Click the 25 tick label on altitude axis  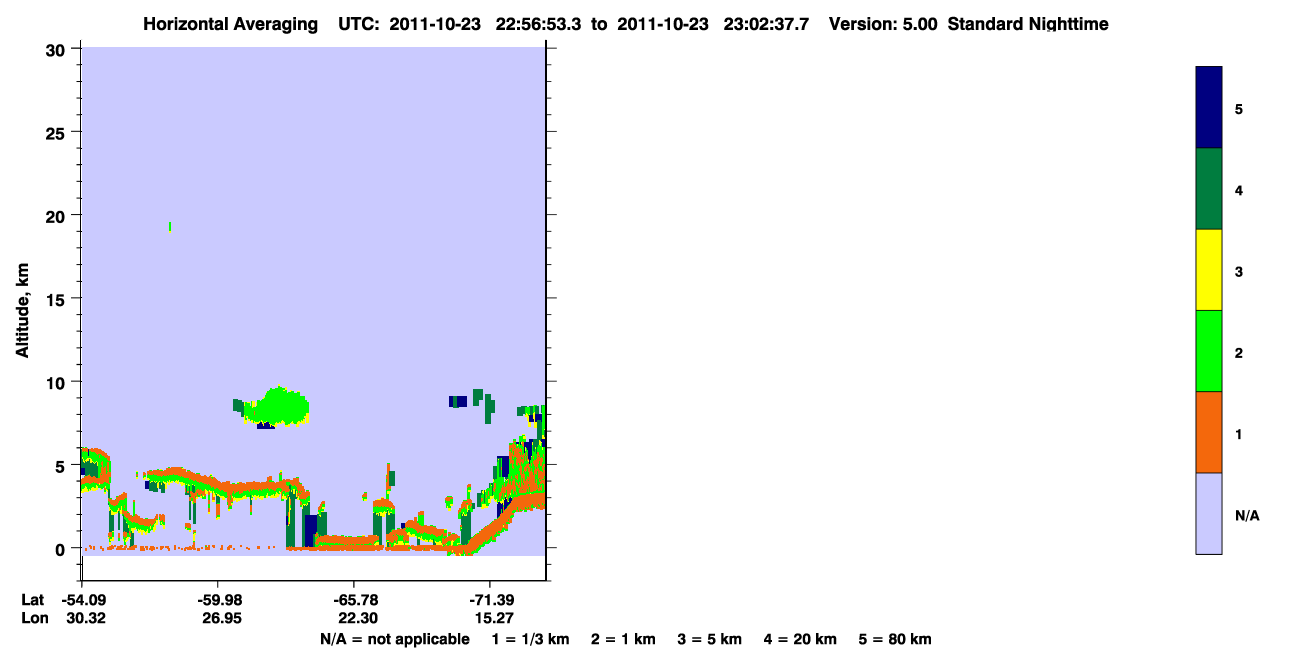coord(58,132)
